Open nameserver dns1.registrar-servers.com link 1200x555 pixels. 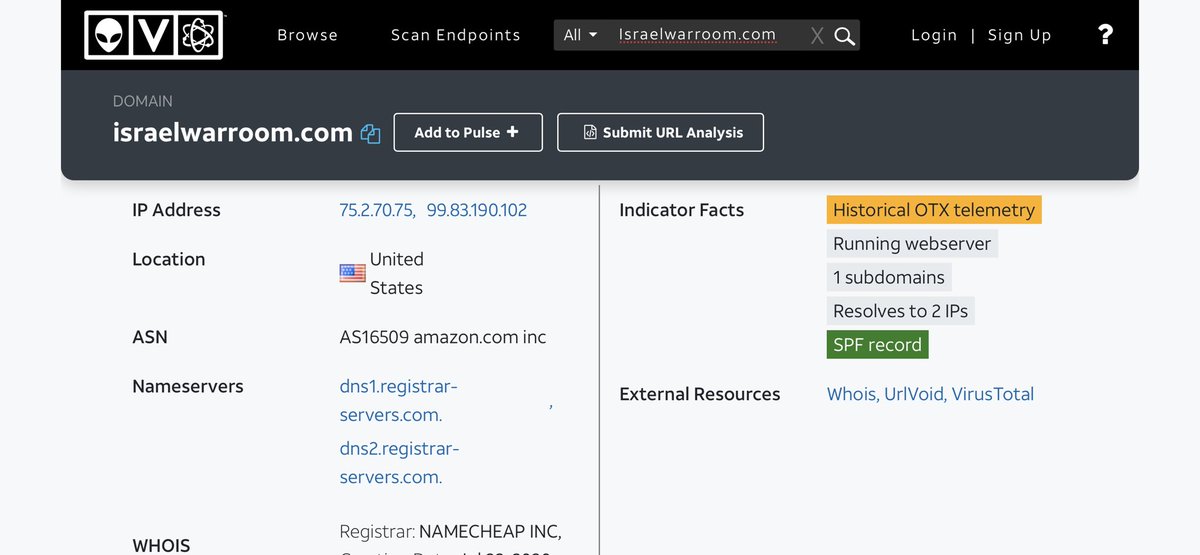pos(398,400)
